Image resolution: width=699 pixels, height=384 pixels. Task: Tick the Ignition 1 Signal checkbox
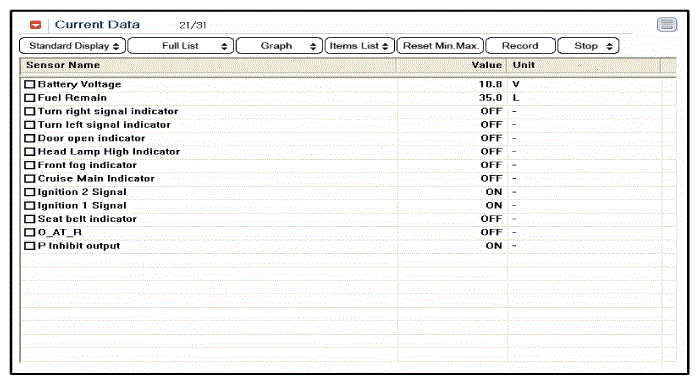pos(30,206)
